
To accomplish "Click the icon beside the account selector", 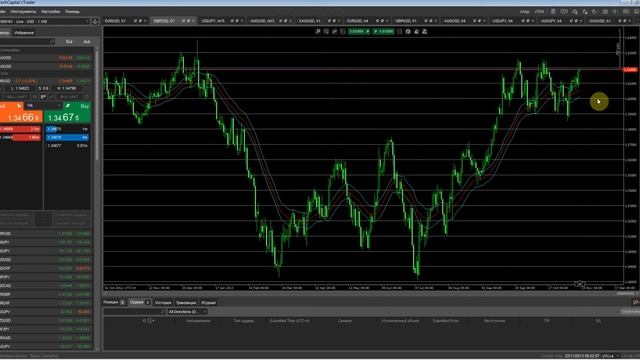I will [95, 21].
